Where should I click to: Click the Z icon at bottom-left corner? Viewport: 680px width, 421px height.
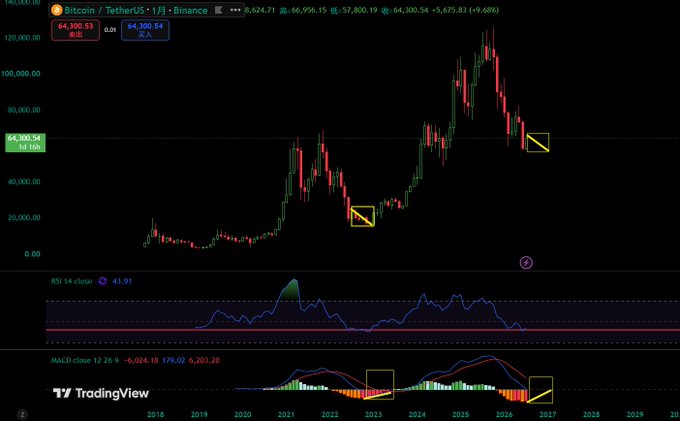coord(22,414)
